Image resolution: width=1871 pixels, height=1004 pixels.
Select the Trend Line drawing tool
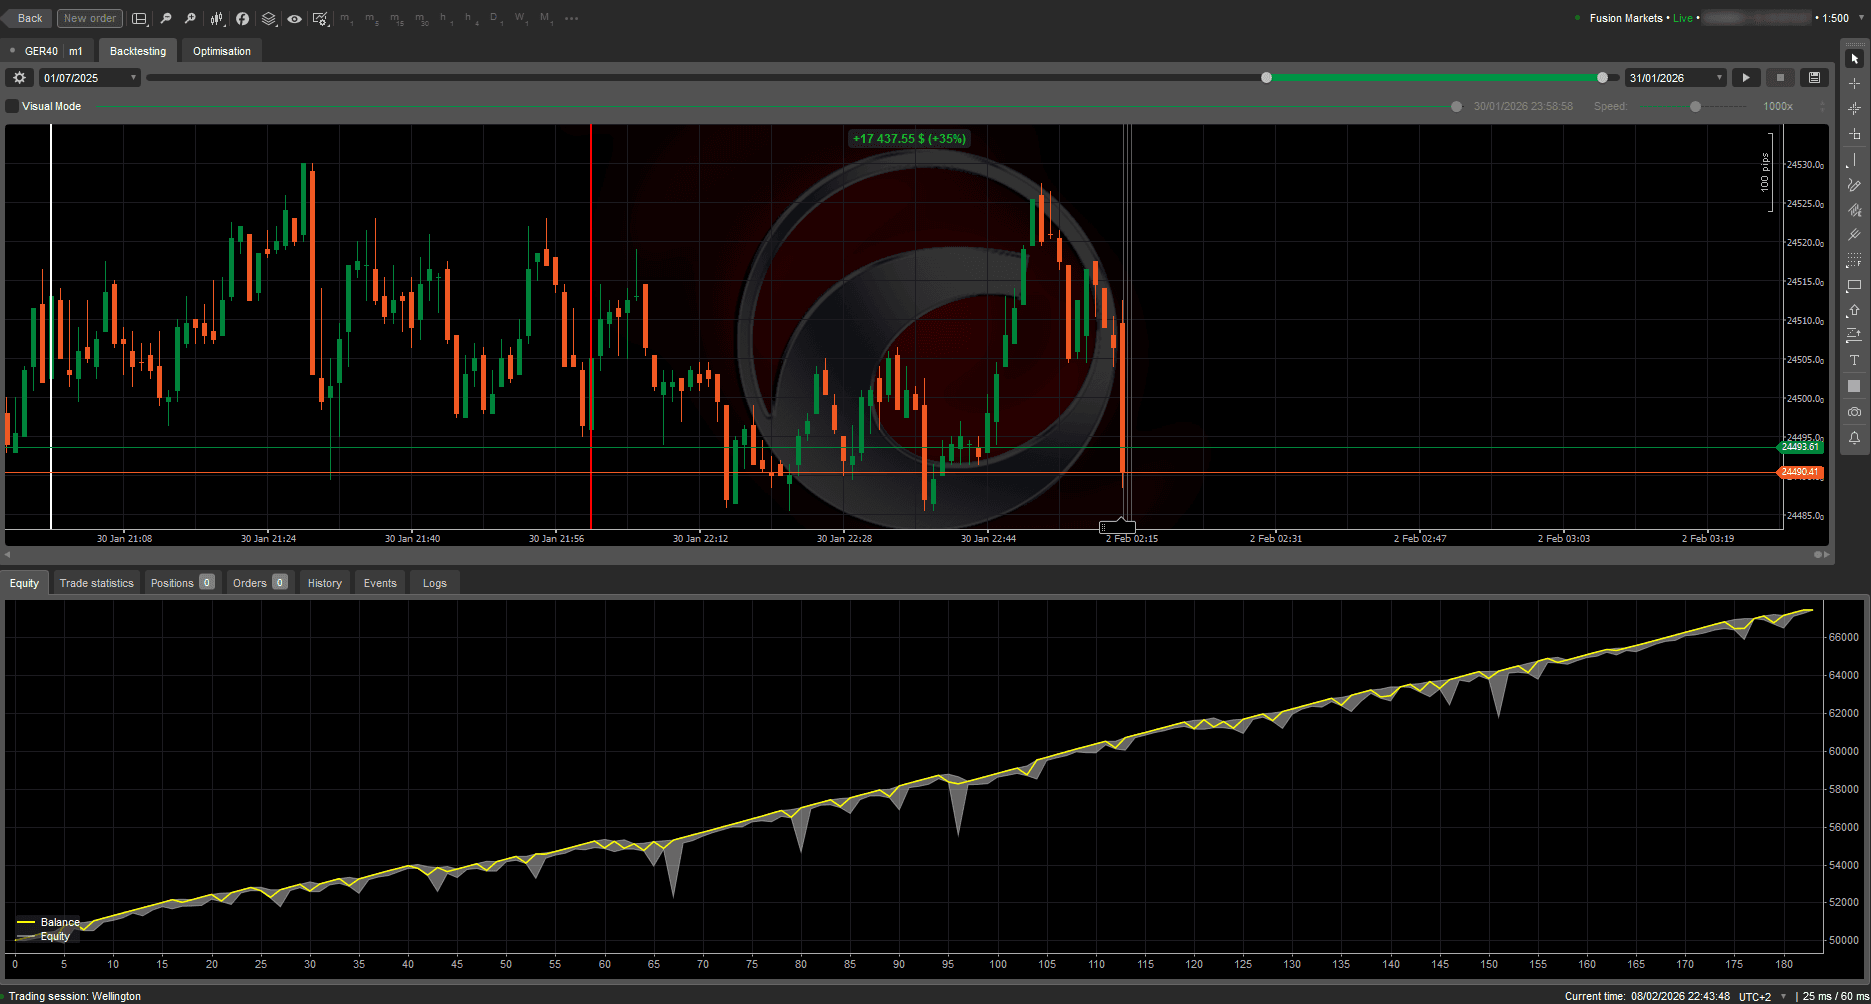click(x=1855, y=159)
